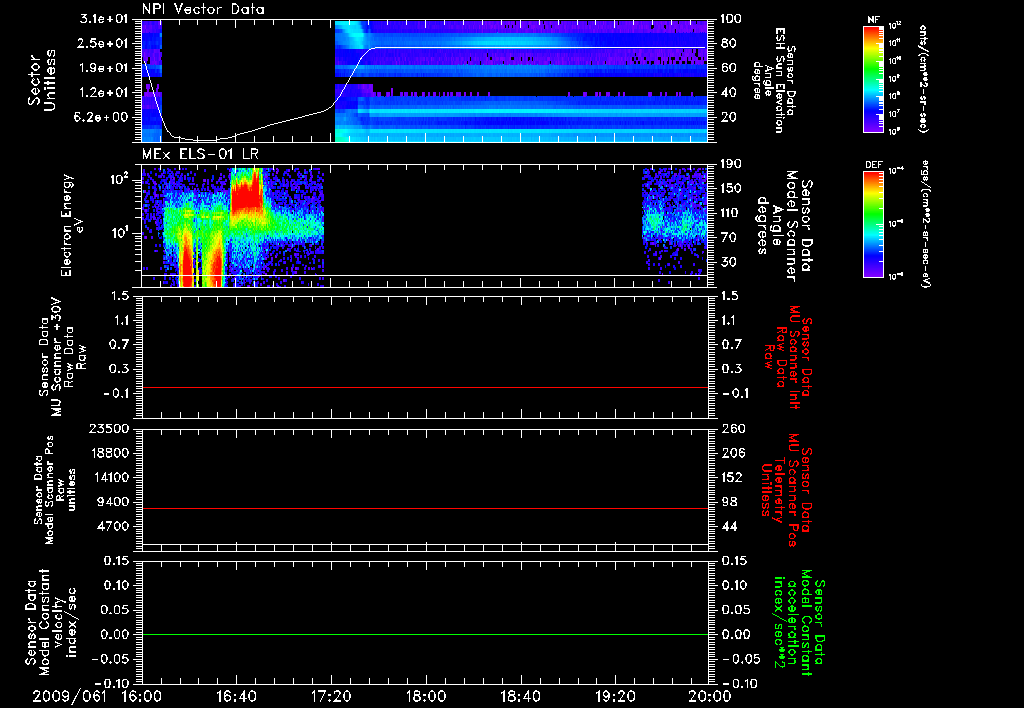Viewport: 1024px width, 708px height.
Task: Click the 98 telemetry tick label
Action: click(x=729, y=502)
